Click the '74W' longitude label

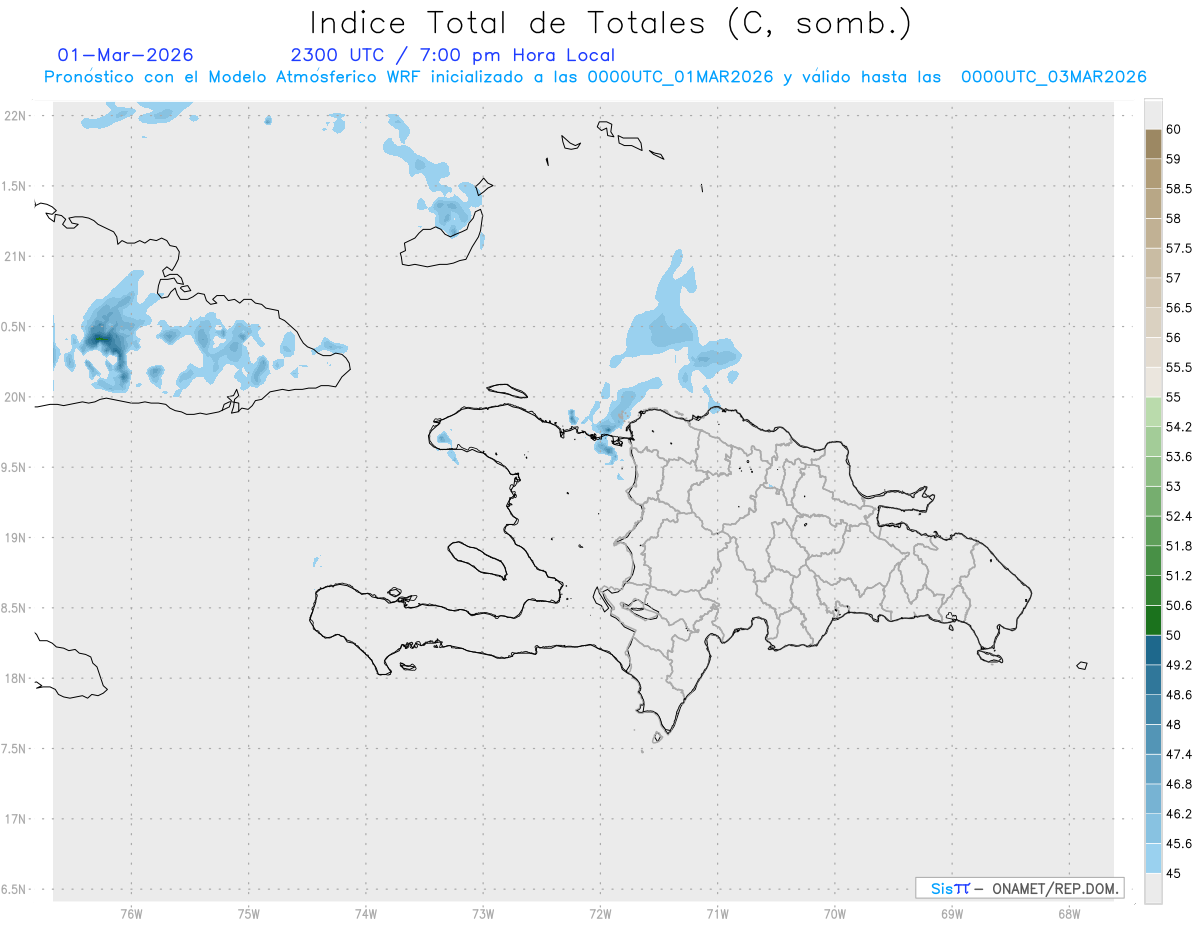click(x=366, y=914)
